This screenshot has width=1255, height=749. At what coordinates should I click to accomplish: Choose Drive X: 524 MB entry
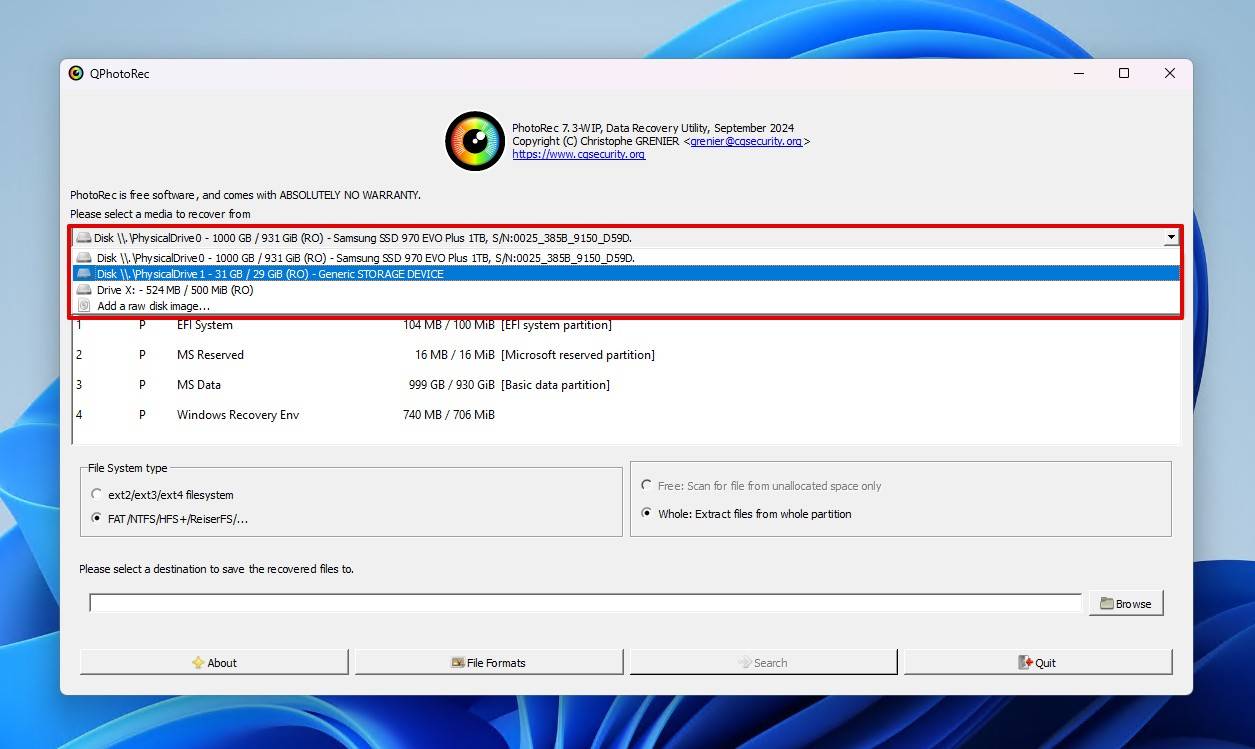(626, 290)
